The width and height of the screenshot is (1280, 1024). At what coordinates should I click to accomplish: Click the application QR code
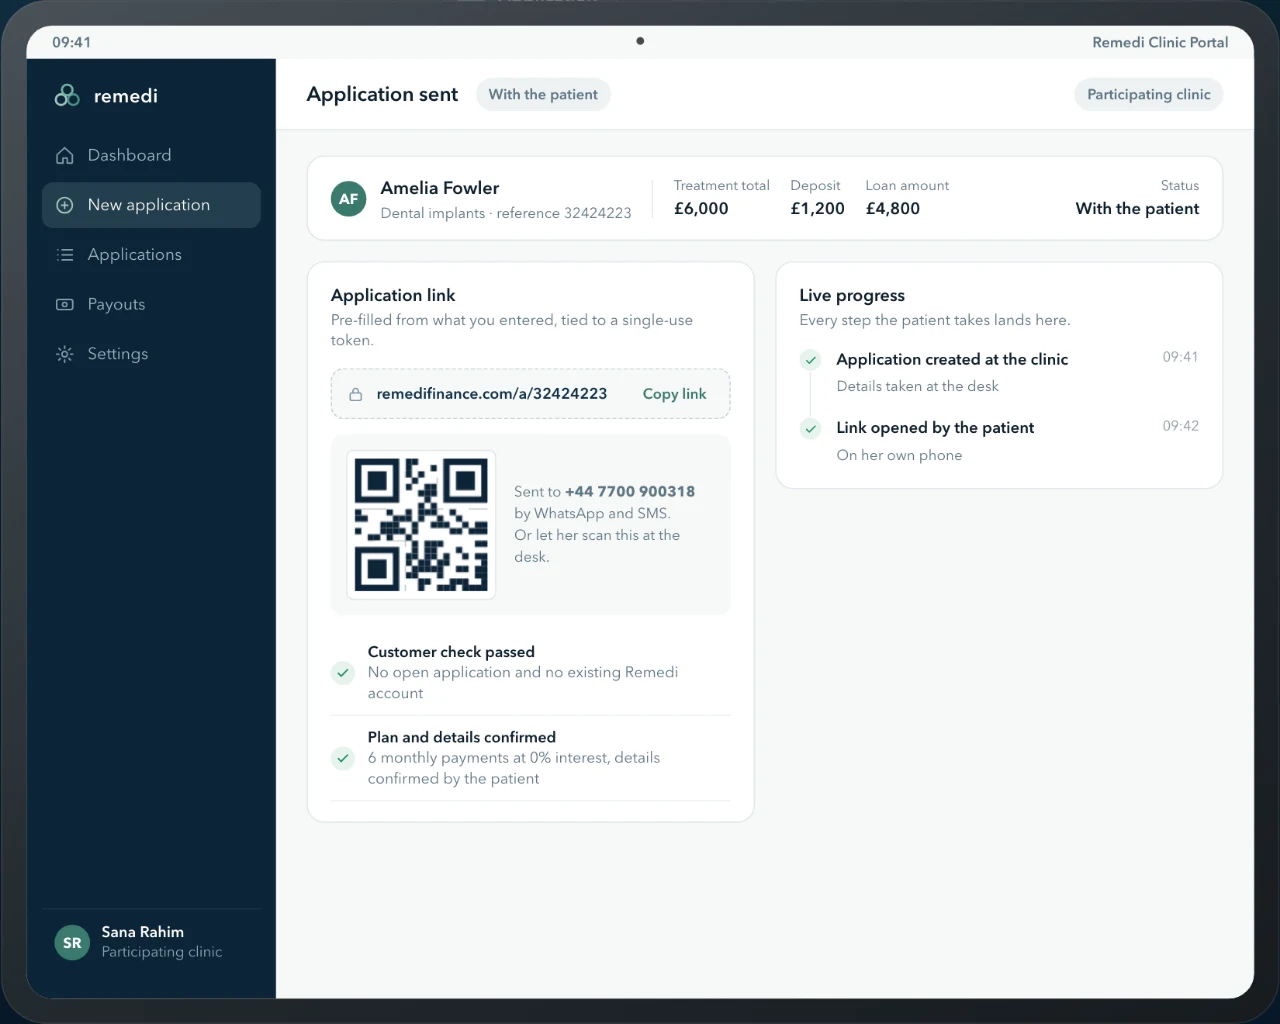[x=421, y=525]
